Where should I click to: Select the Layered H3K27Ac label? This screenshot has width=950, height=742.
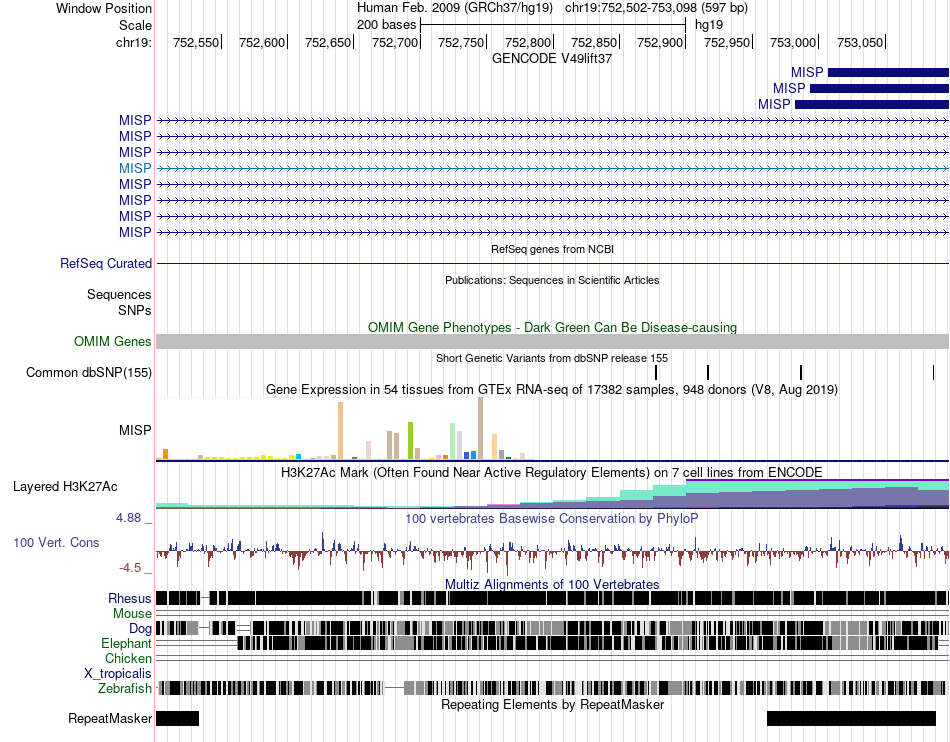point(65,487)
